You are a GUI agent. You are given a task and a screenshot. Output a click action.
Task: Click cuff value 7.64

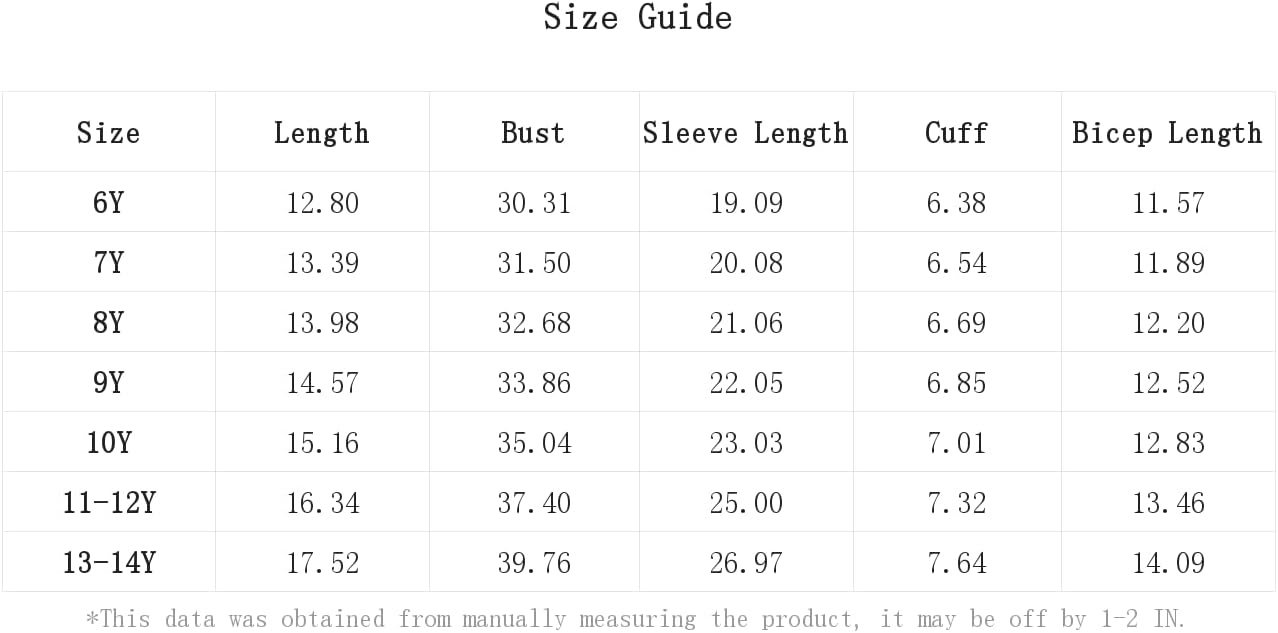pyautogui.click(x=956, y=563)
